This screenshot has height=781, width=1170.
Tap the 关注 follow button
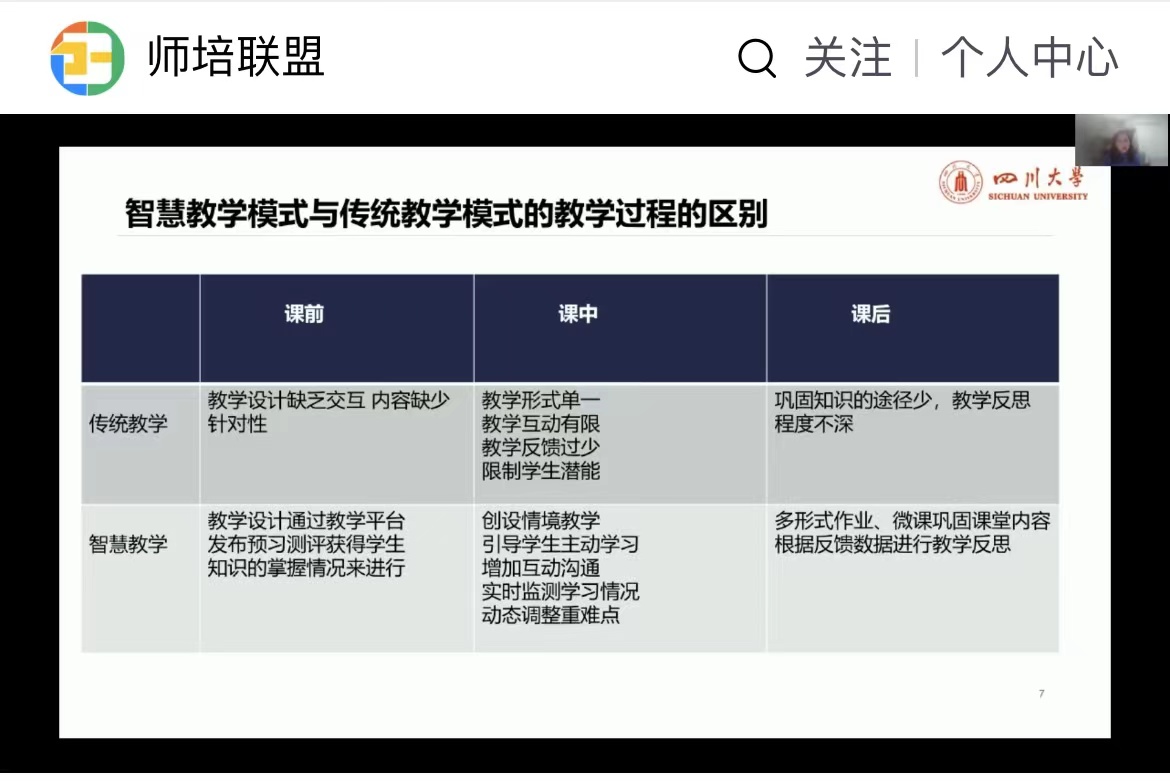click(847, 58)
